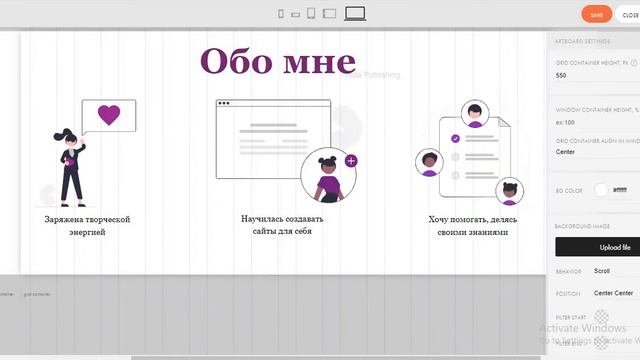Edit the BG color hex value
The image size is (640, 360).
620,190
